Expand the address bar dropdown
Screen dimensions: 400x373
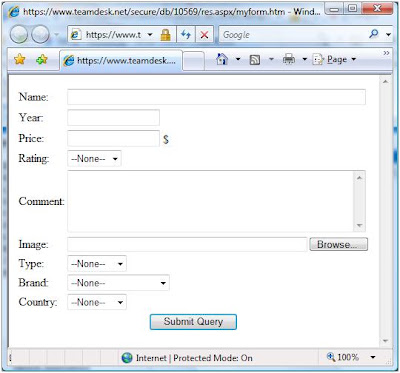tap(150, 35)
